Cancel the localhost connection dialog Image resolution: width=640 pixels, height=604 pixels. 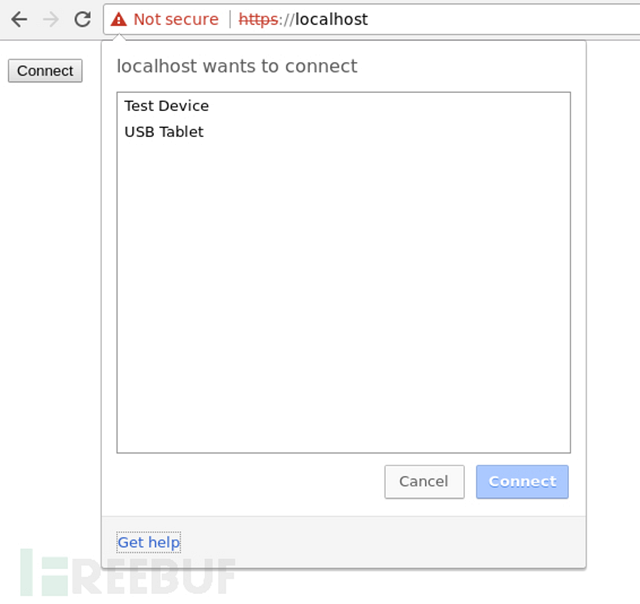pyautogui.click(x=424, y=482)
